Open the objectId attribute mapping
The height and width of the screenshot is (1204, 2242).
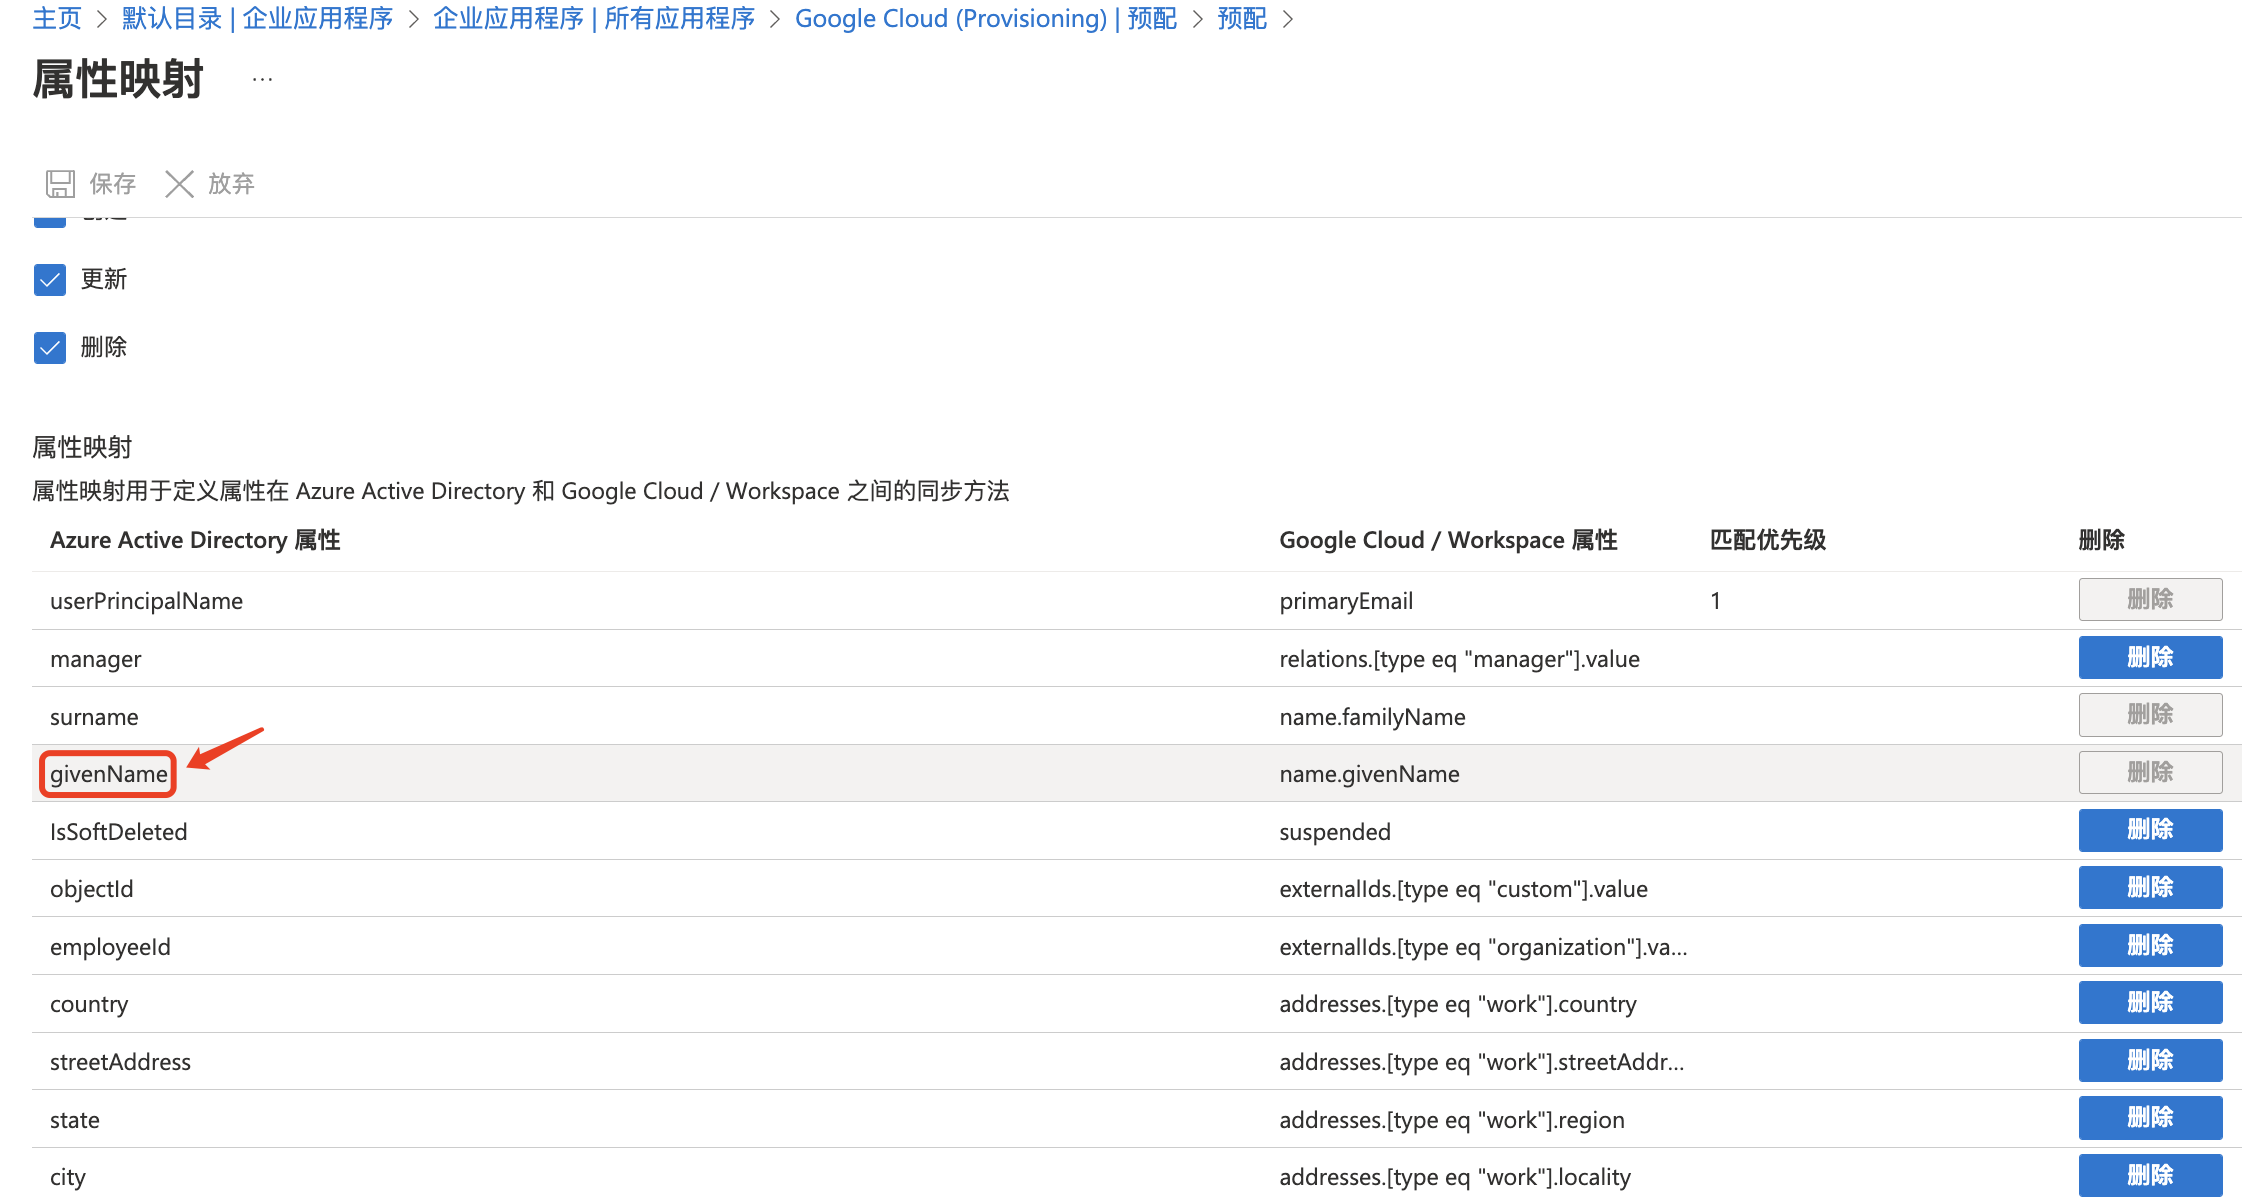(91, 889)
